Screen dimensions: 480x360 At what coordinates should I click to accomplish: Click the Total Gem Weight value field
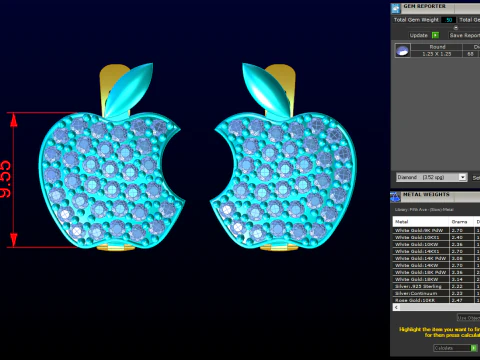point(449,20)
